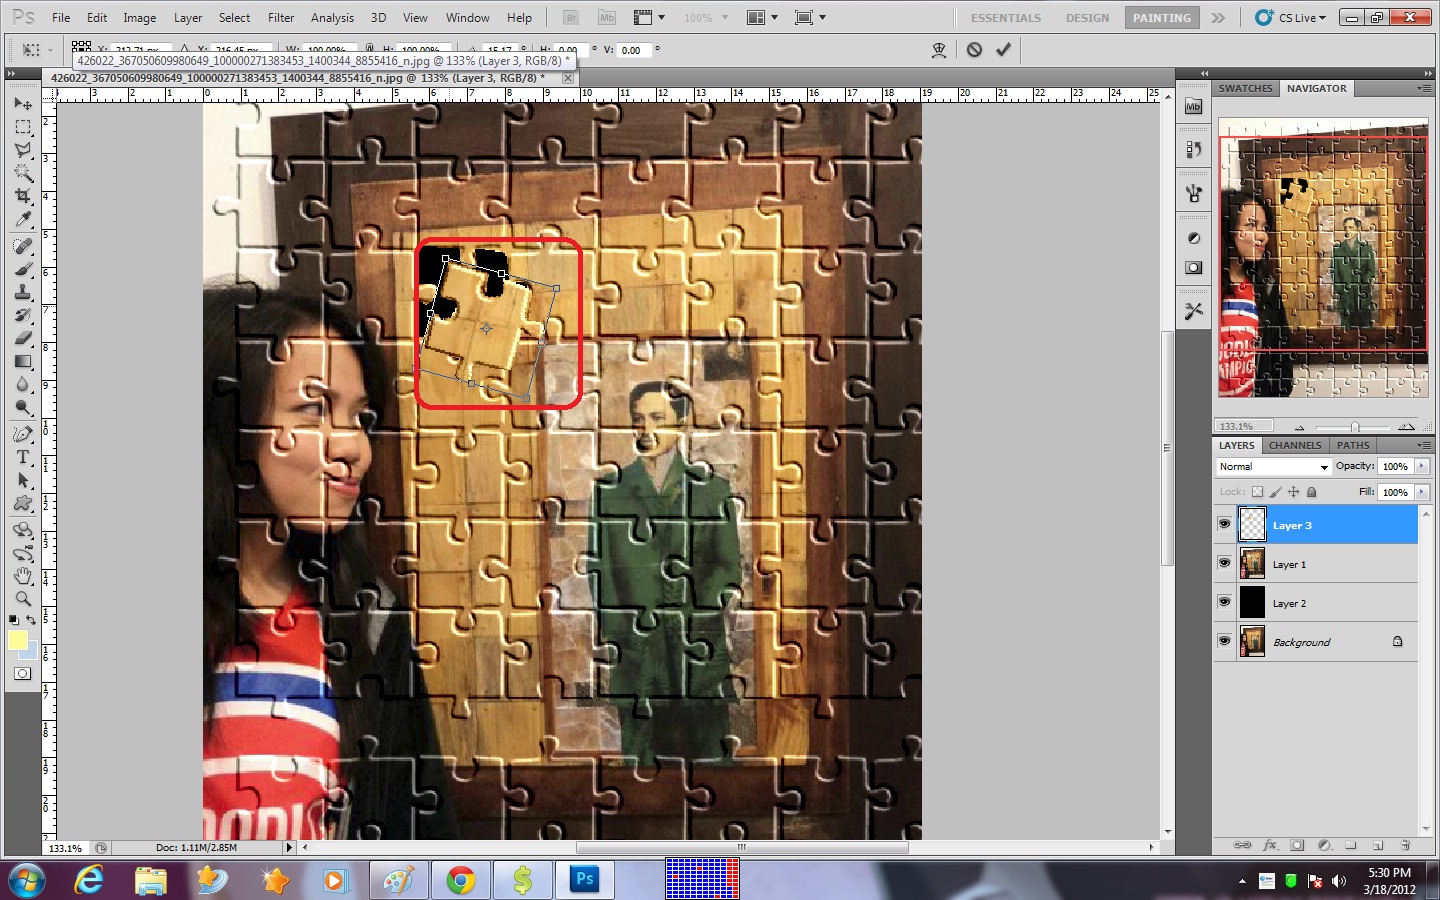The width and height of the screenshot is (1440, 900).
Task: Select the Move tool
Action: coord(23,103)
